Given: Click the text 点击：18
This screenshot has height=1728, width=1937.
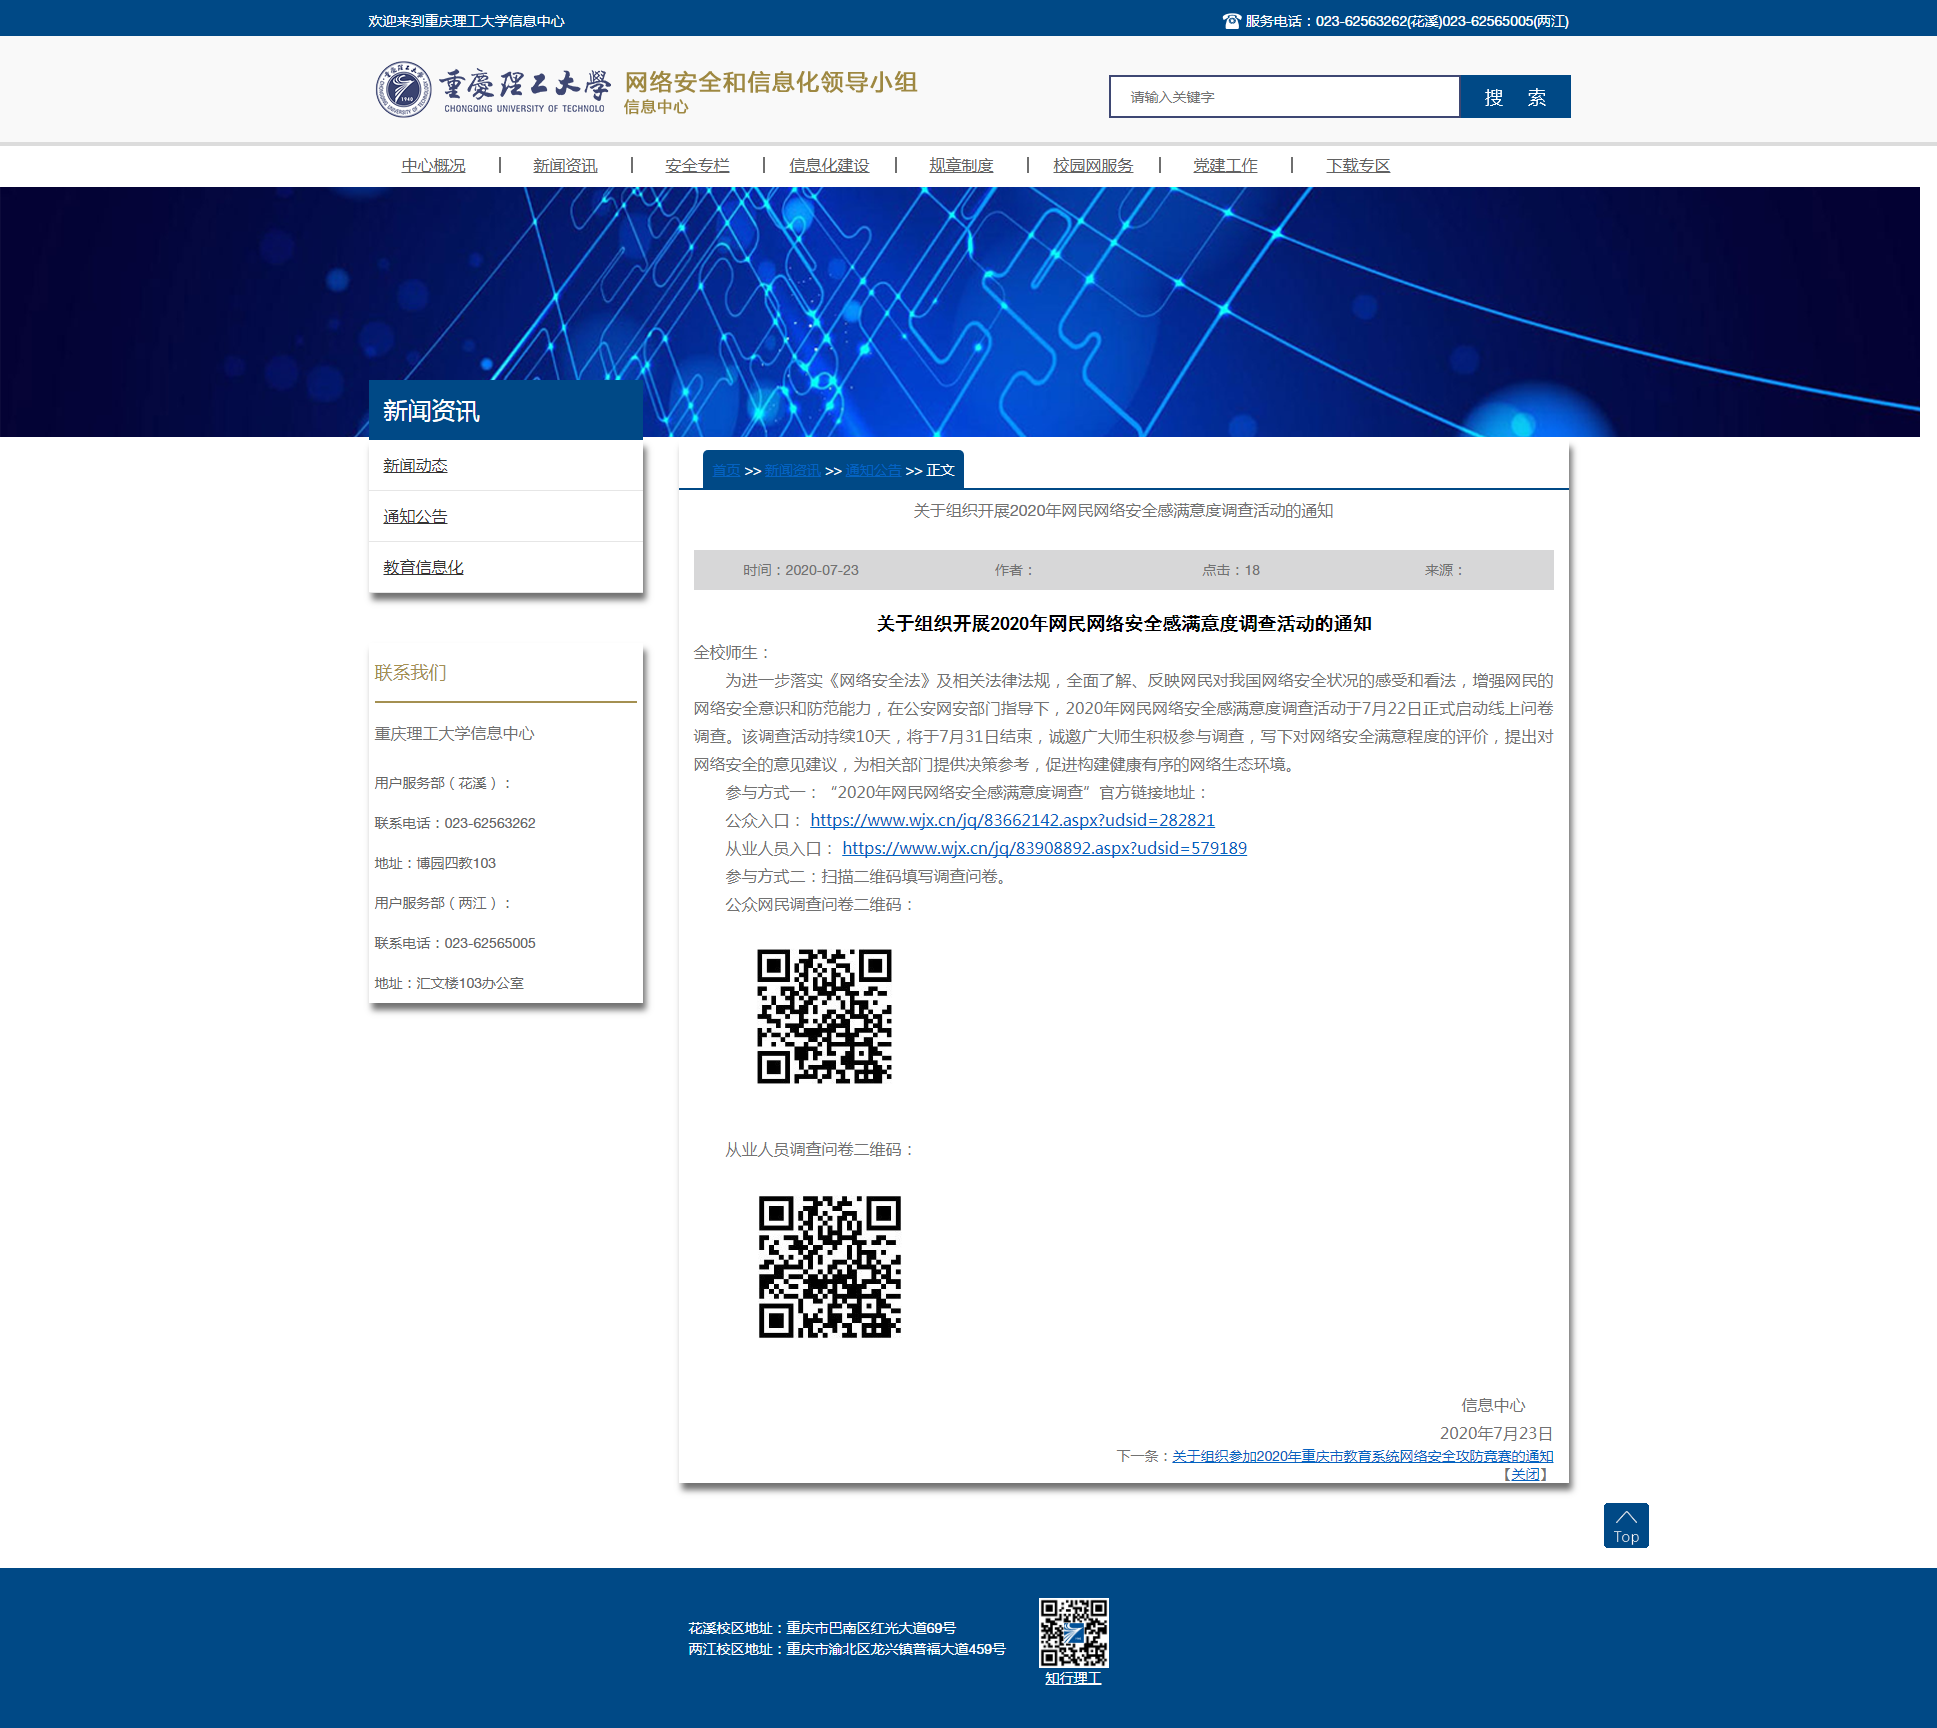Looking at the screenshot, I should (x=1230, y=570).
